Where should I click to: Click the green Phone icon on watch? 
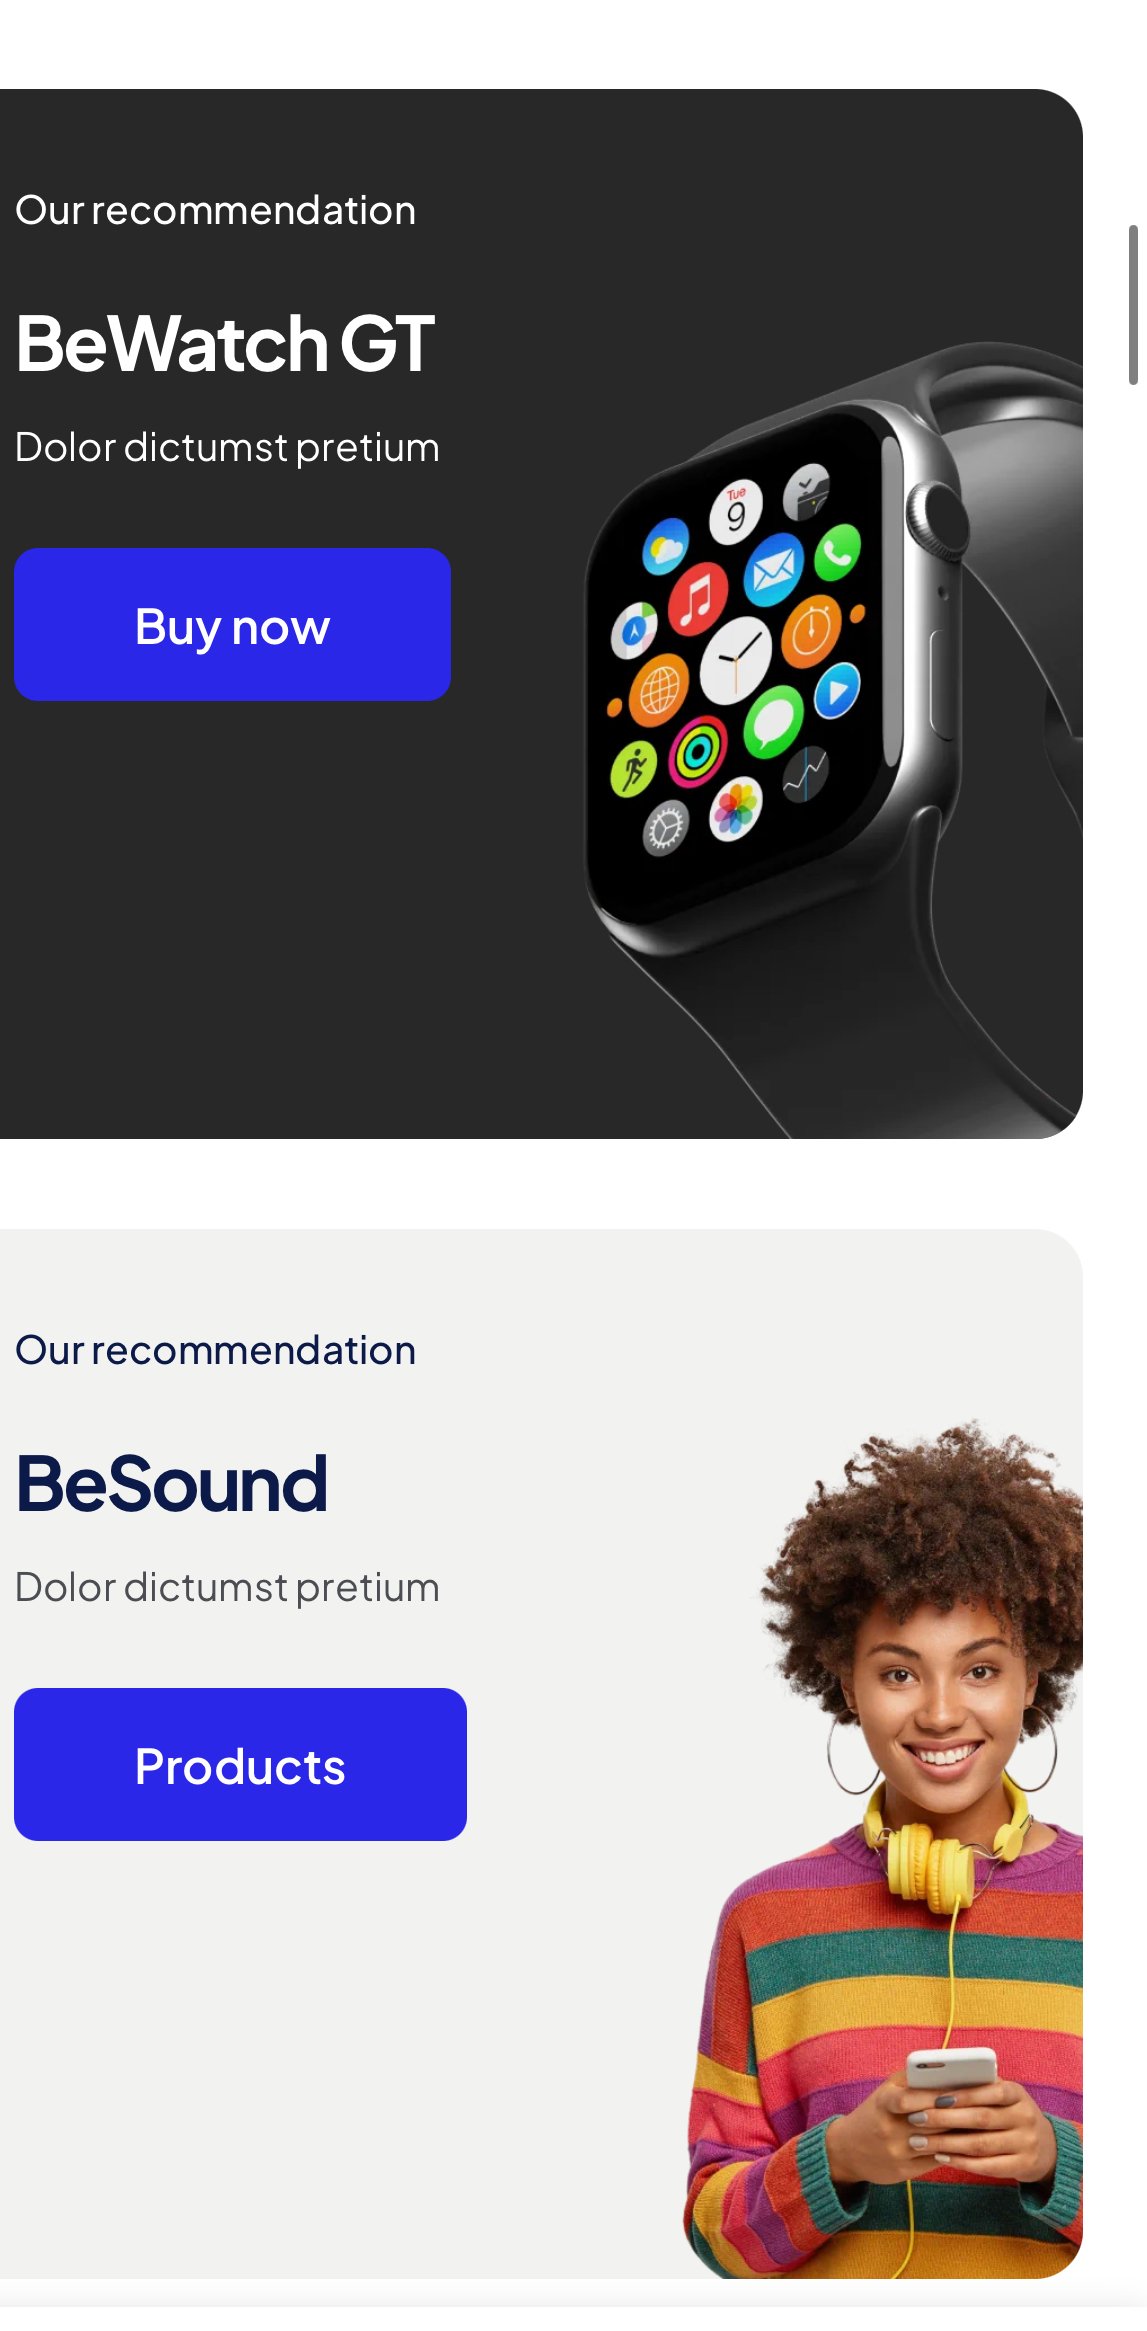(837, 550)
